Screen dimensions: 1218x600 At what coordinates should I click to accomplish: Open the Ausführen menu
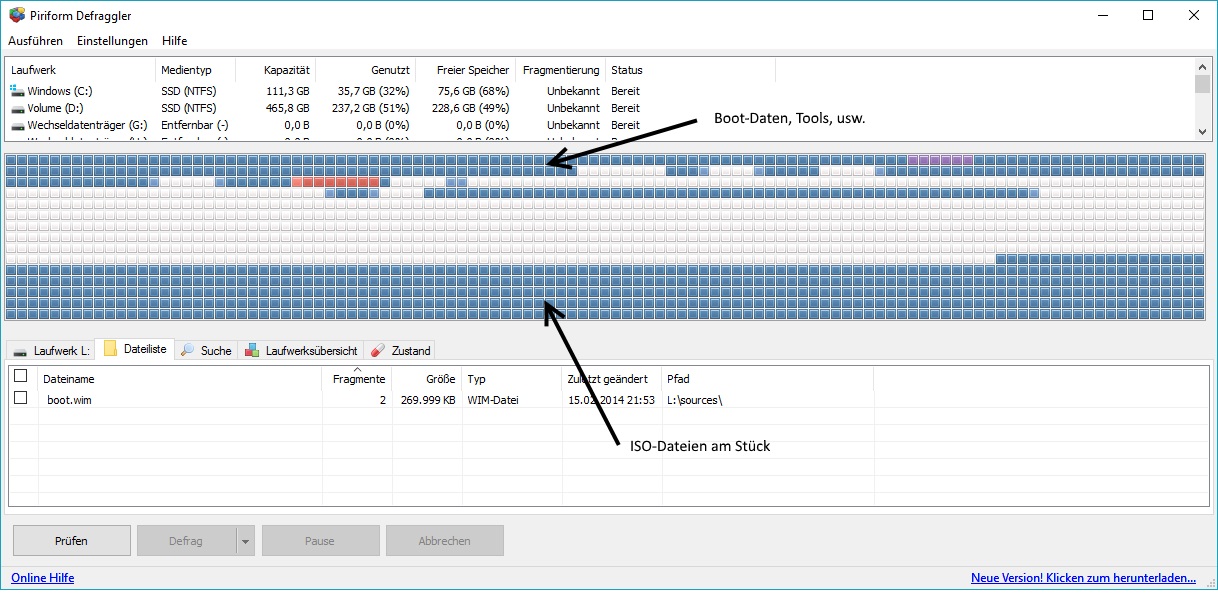(x=35, y=41)
